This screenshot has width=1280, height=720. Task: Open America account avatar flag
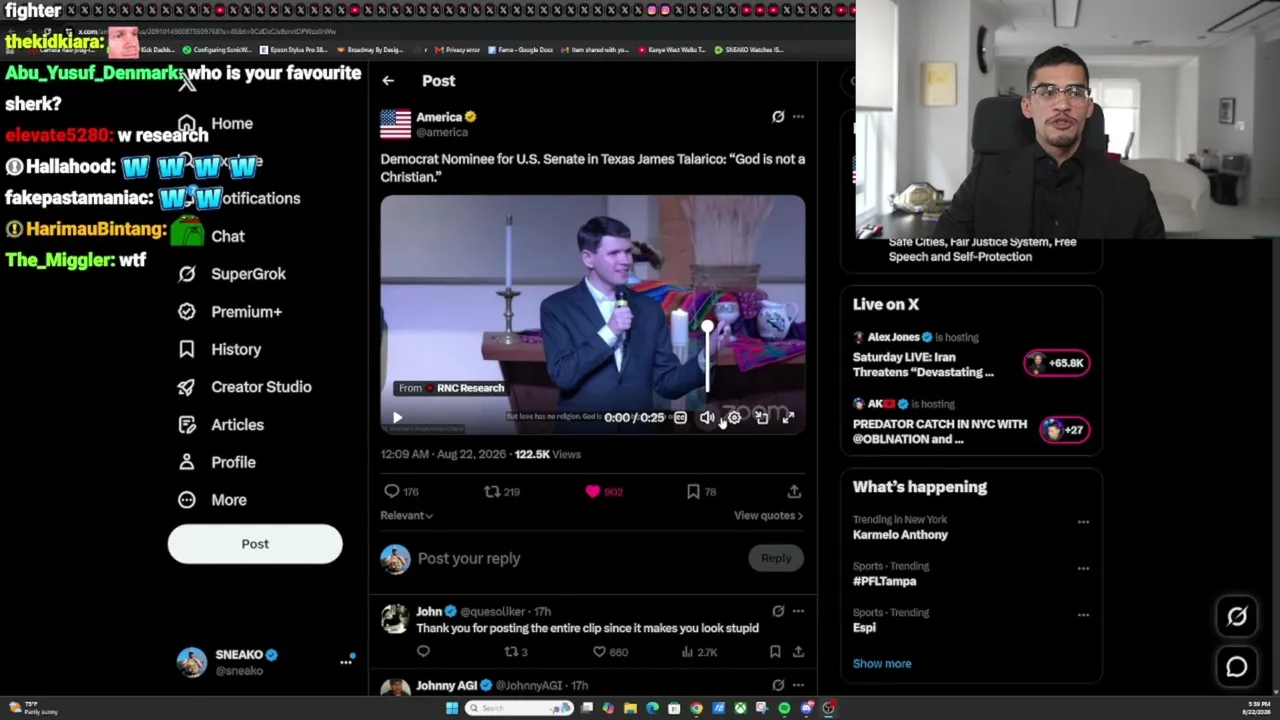click(395, 124)
